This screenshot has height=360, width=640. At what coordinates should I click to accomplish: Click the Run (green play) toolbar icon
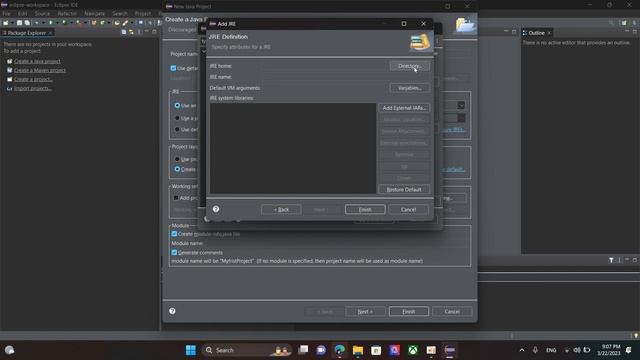click(51, 23)
